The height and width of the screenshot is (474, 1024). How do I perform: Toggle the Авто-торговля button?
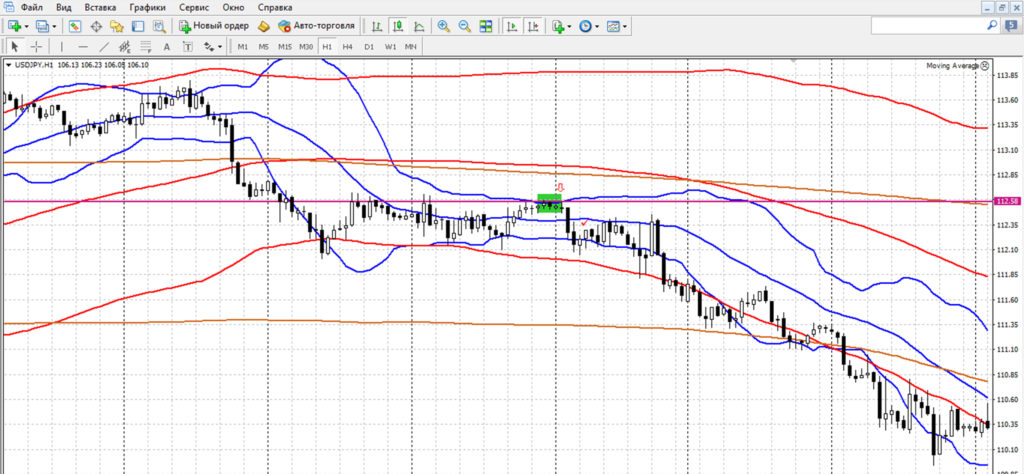316,26
